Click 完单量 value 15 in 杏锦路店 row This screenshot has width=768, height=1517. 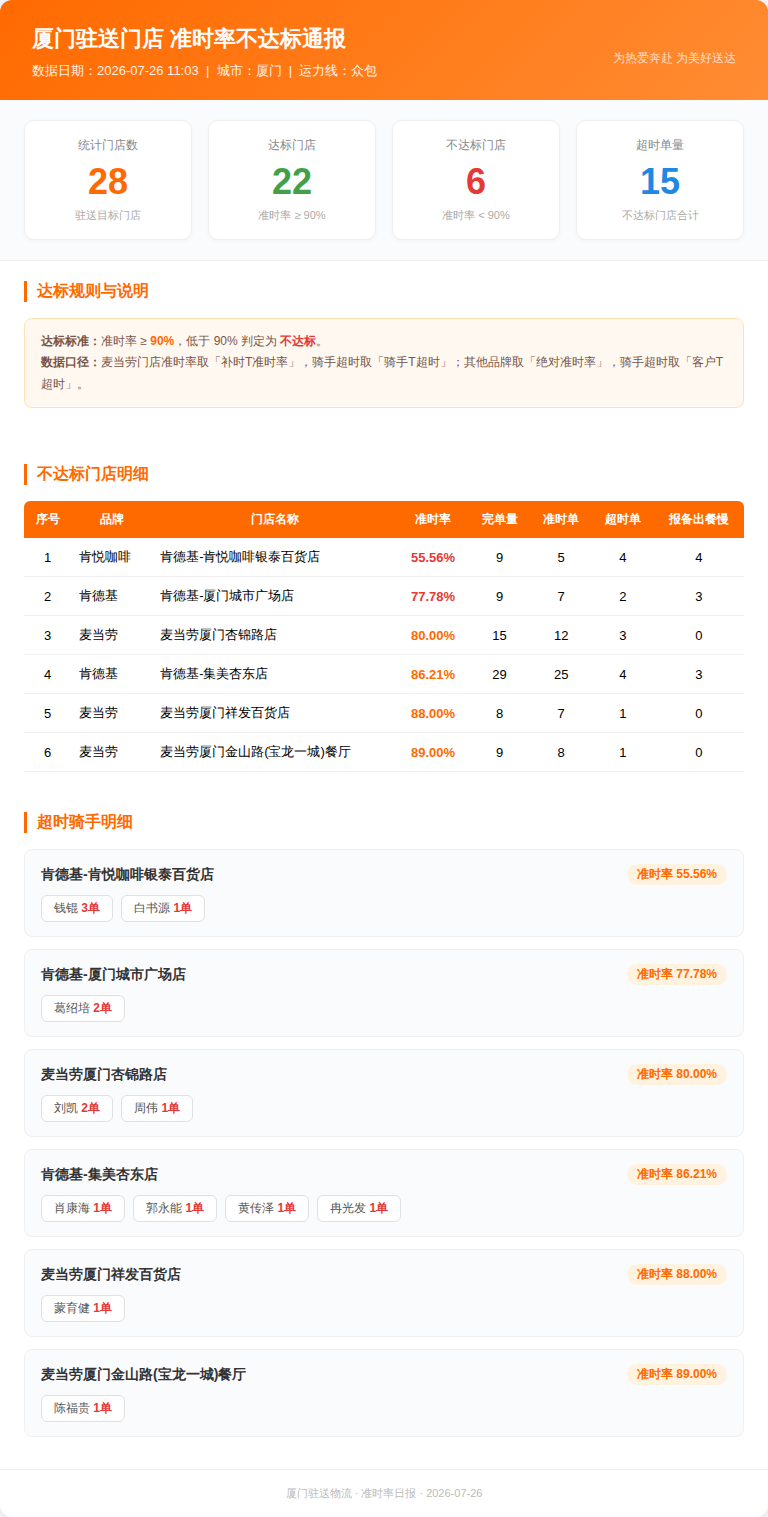tap(500, 635)
